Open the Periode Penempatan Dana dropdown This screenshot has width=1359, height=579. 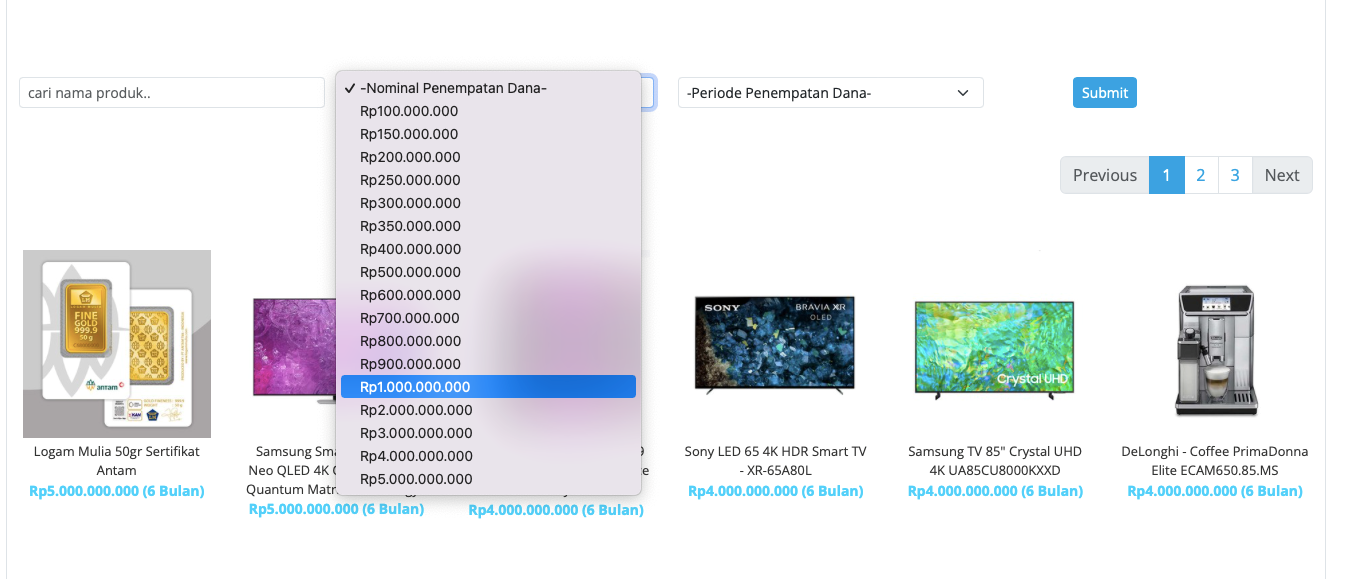point(831,93)
